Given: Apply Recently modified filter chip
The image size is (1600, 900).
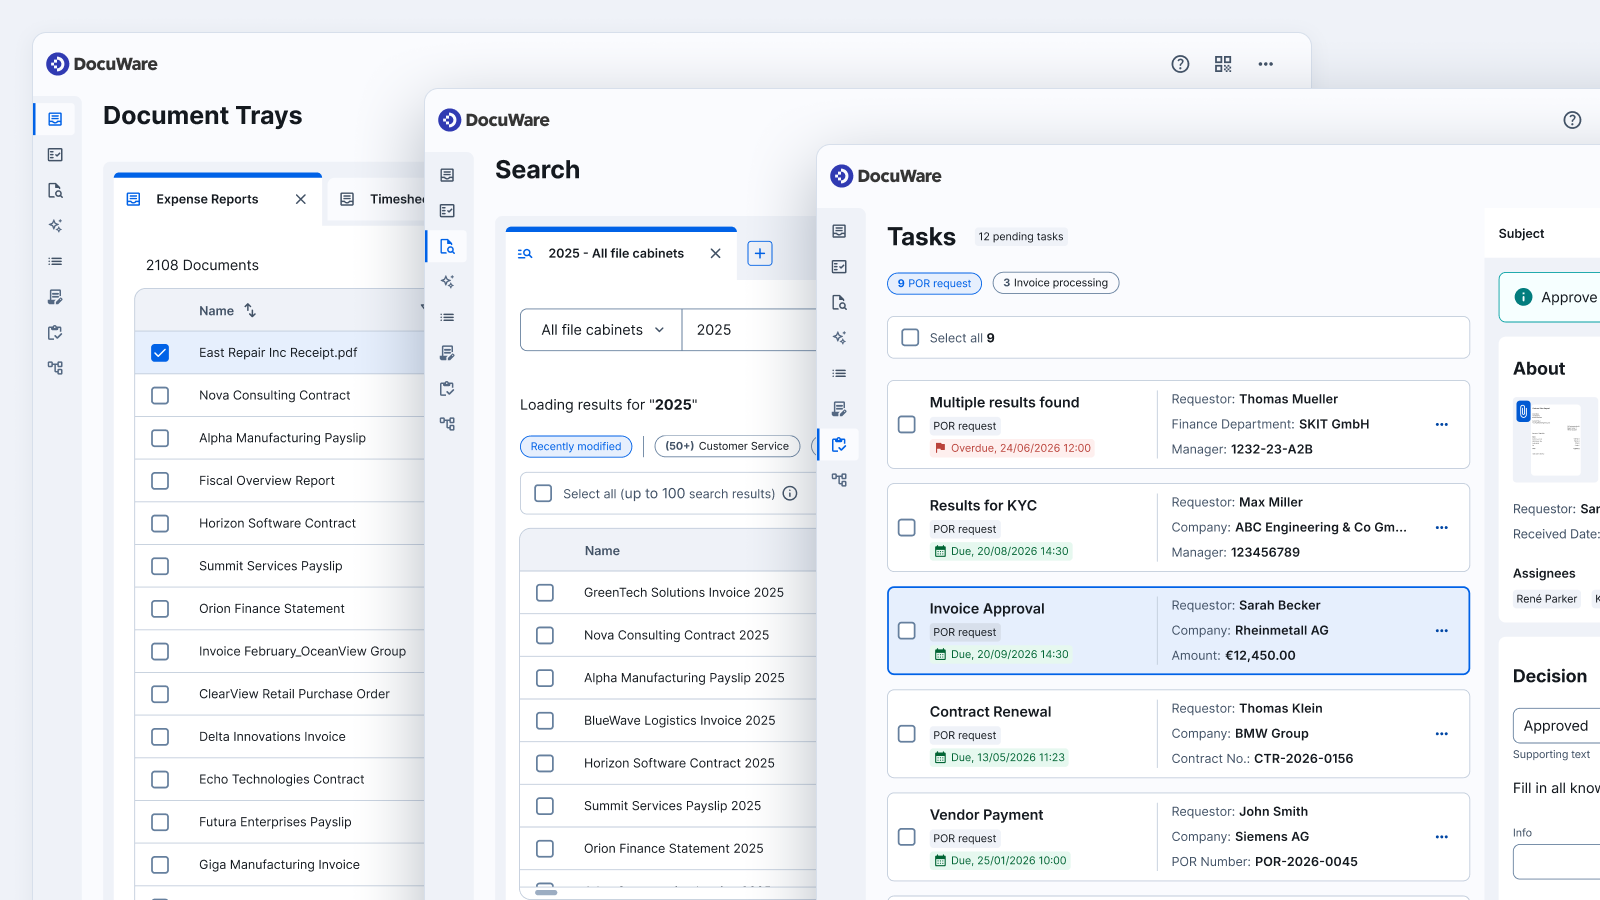Looking at the screenshot, I should click(x=576, y=446).
